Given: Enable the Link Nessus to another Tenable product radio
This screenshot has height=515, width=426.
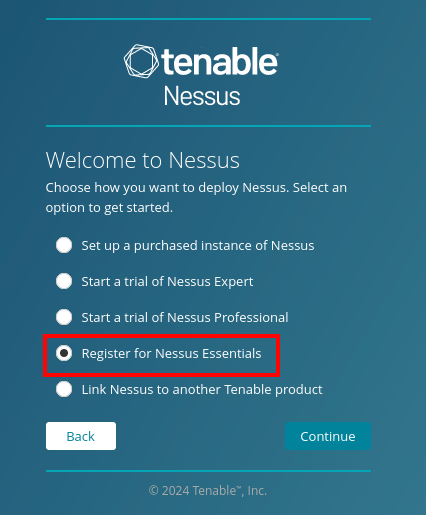Looking at the screenshot, I should (64, 389).
